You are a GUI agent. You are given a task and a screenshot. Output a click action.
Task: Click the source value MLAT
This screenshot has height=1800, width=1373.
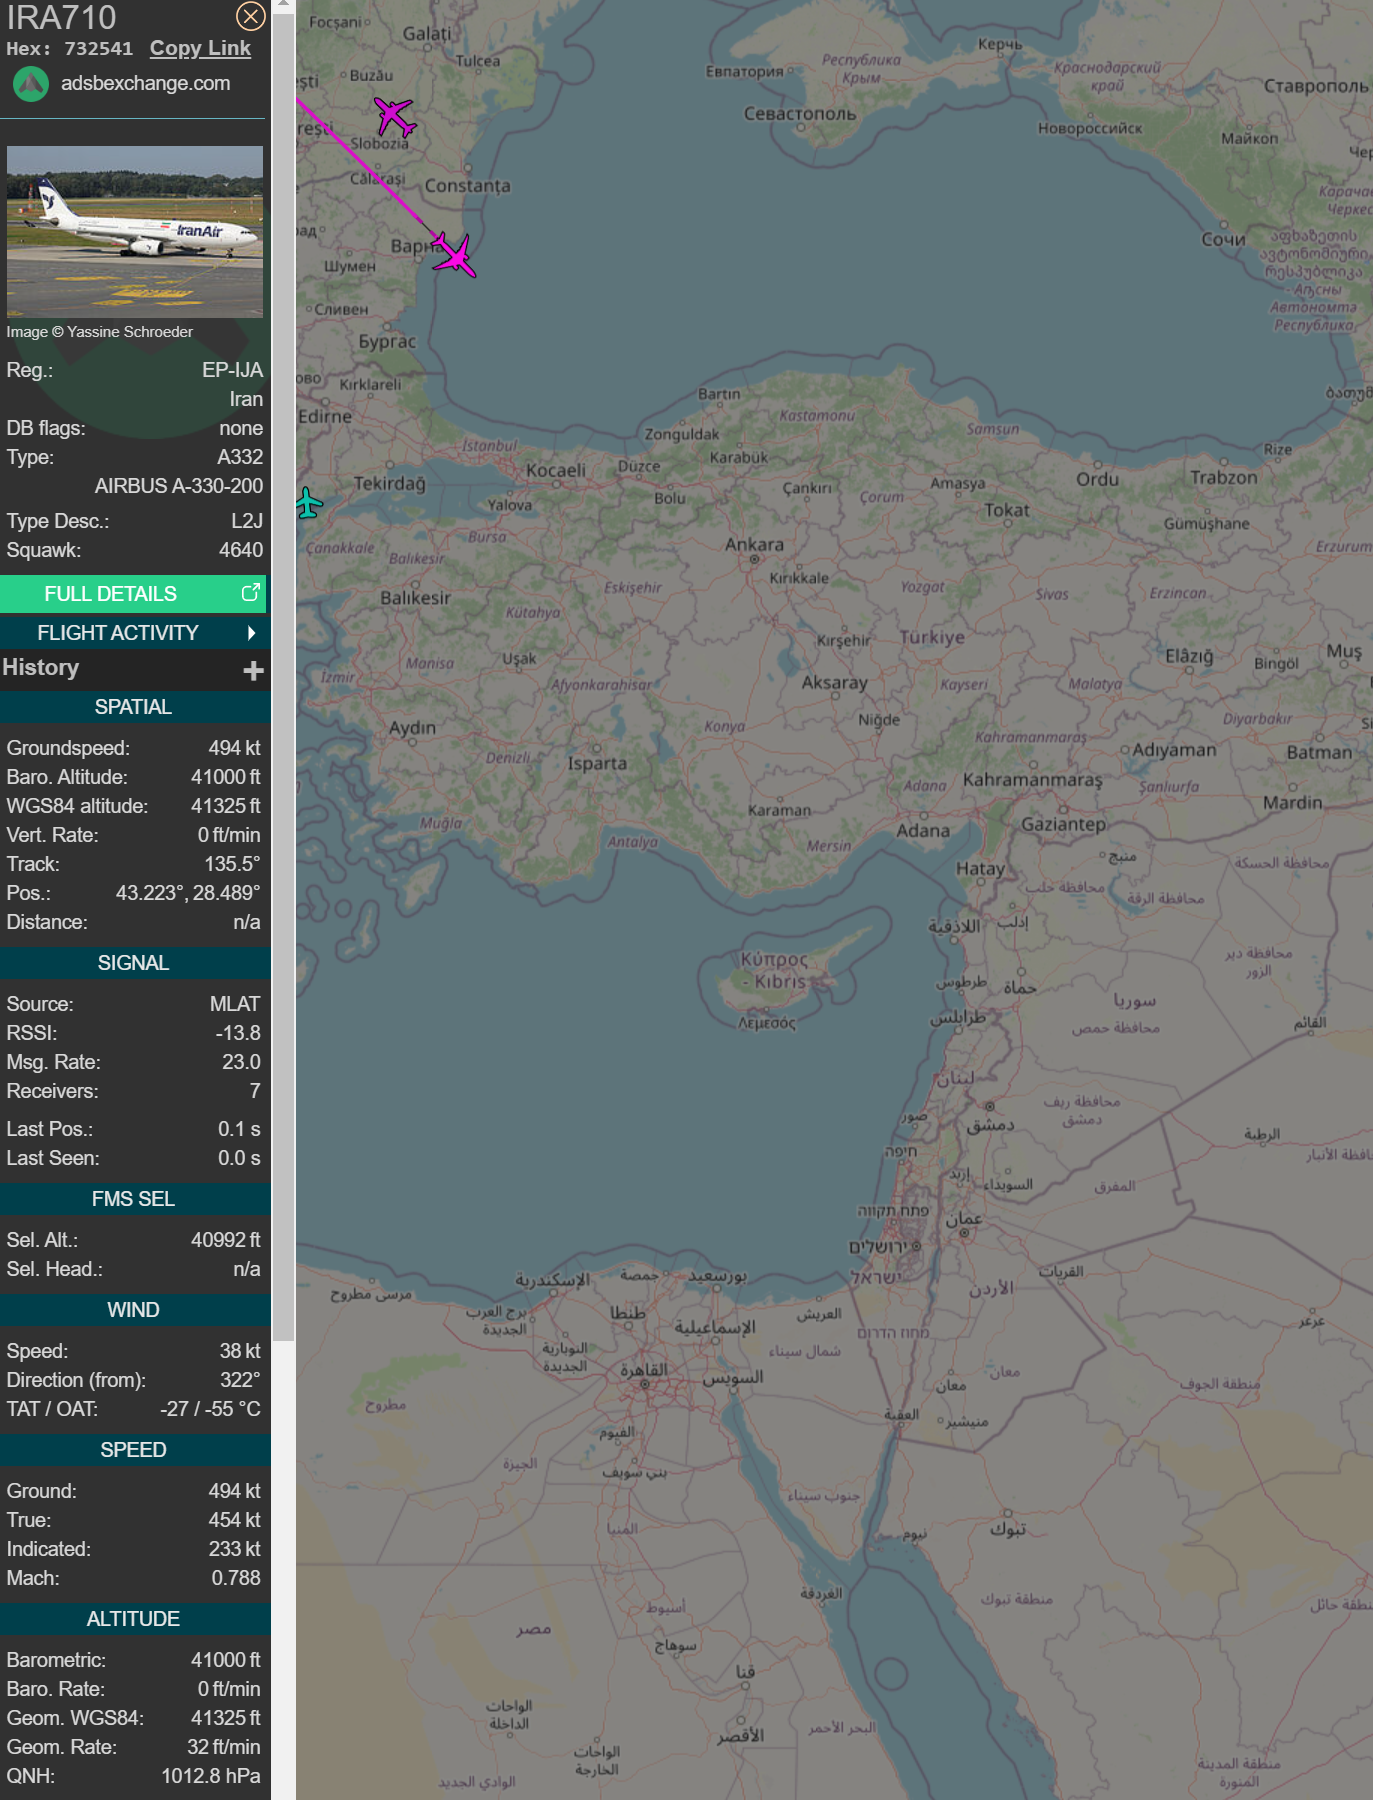click(235, 1004)
